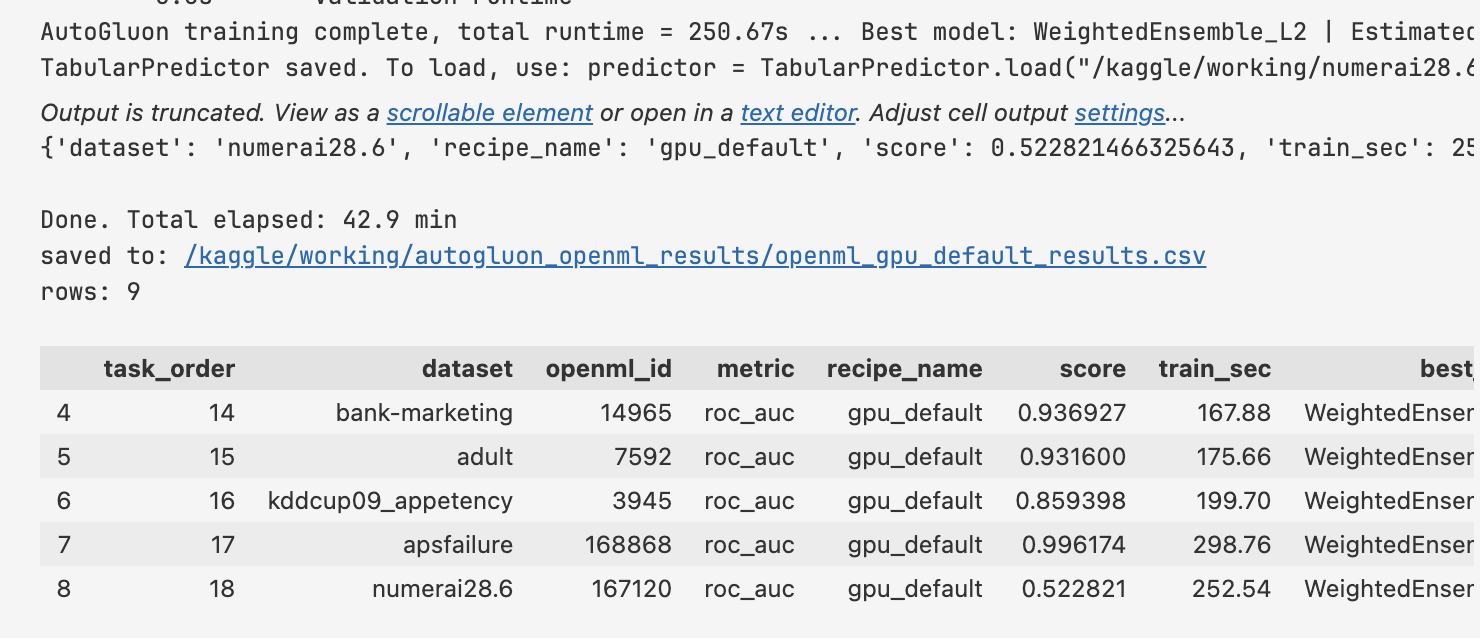
Task: Click the openml_id value 168868
Action: click(628, 545)
